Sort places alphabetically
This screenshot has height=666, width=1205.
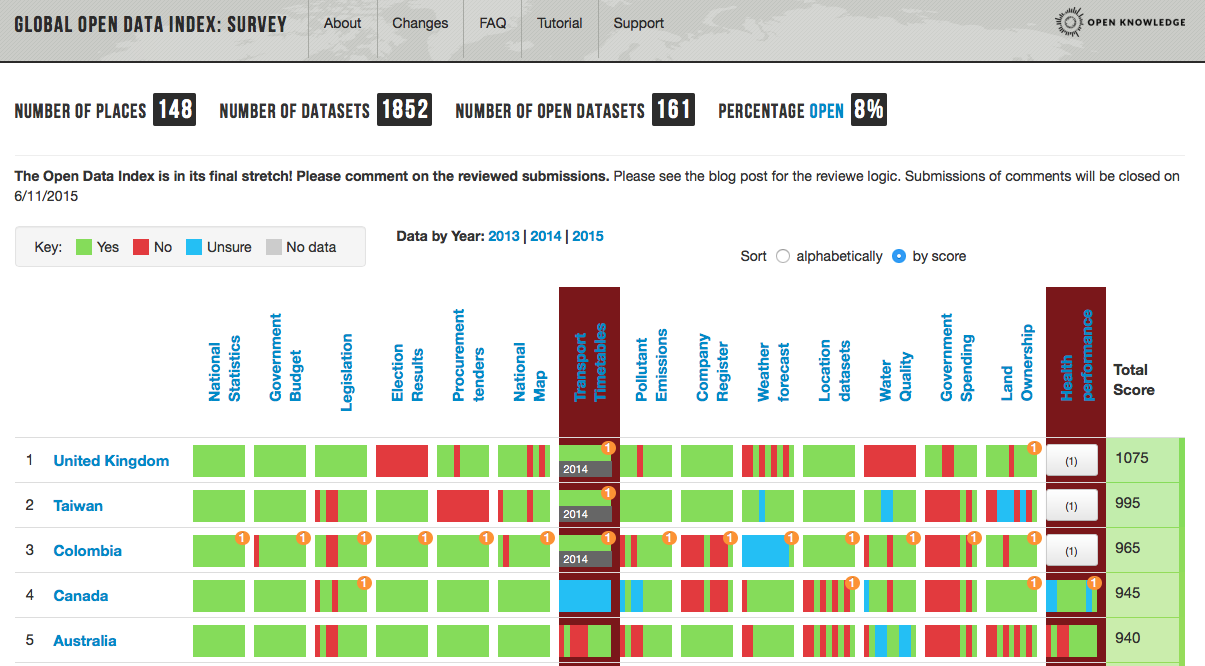(x=783, y=256)
